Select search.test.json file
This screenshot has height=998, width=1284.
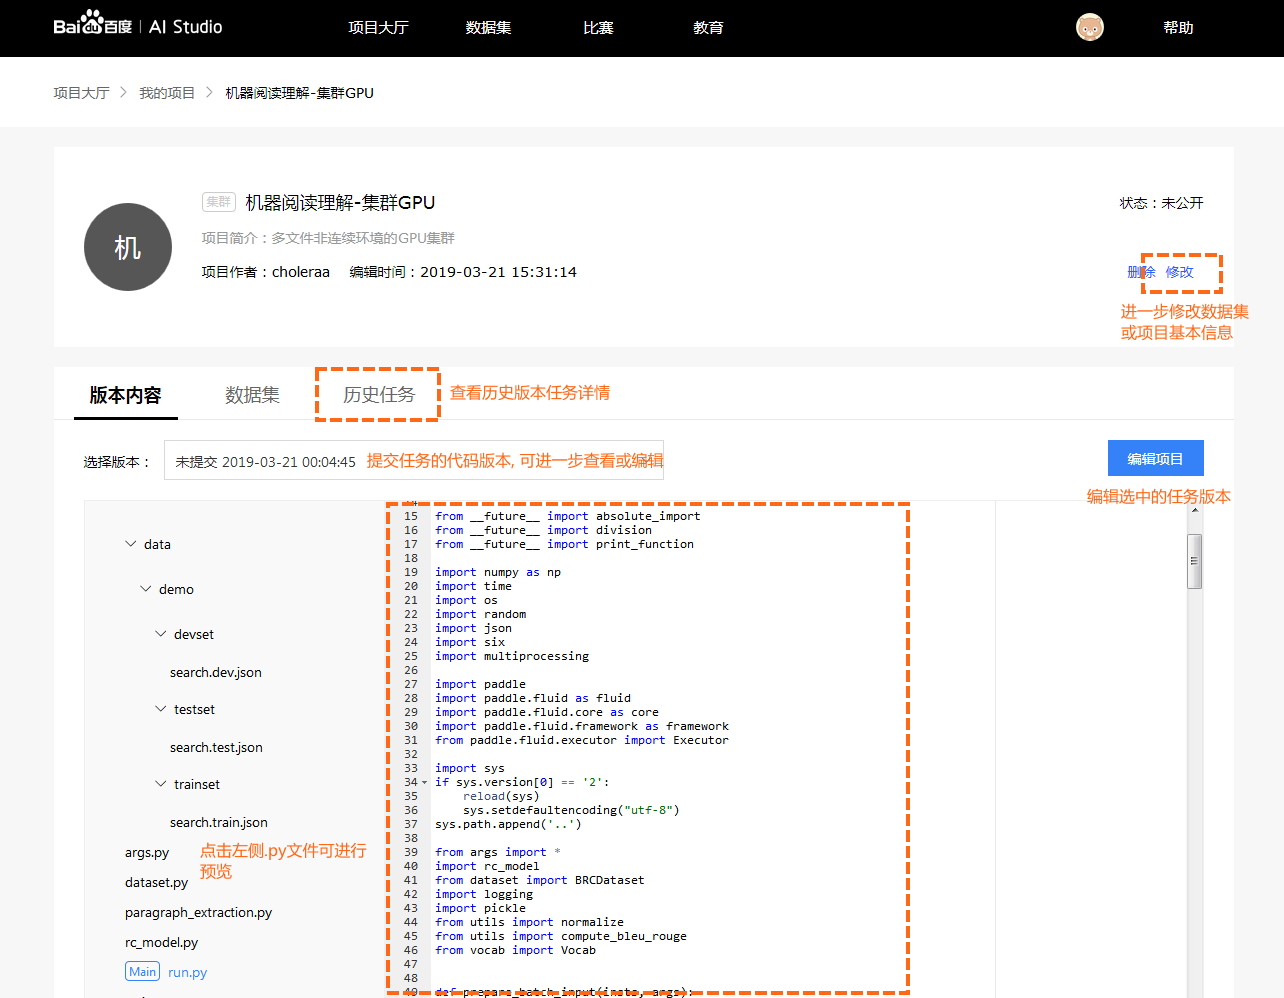tap(216, 747)
